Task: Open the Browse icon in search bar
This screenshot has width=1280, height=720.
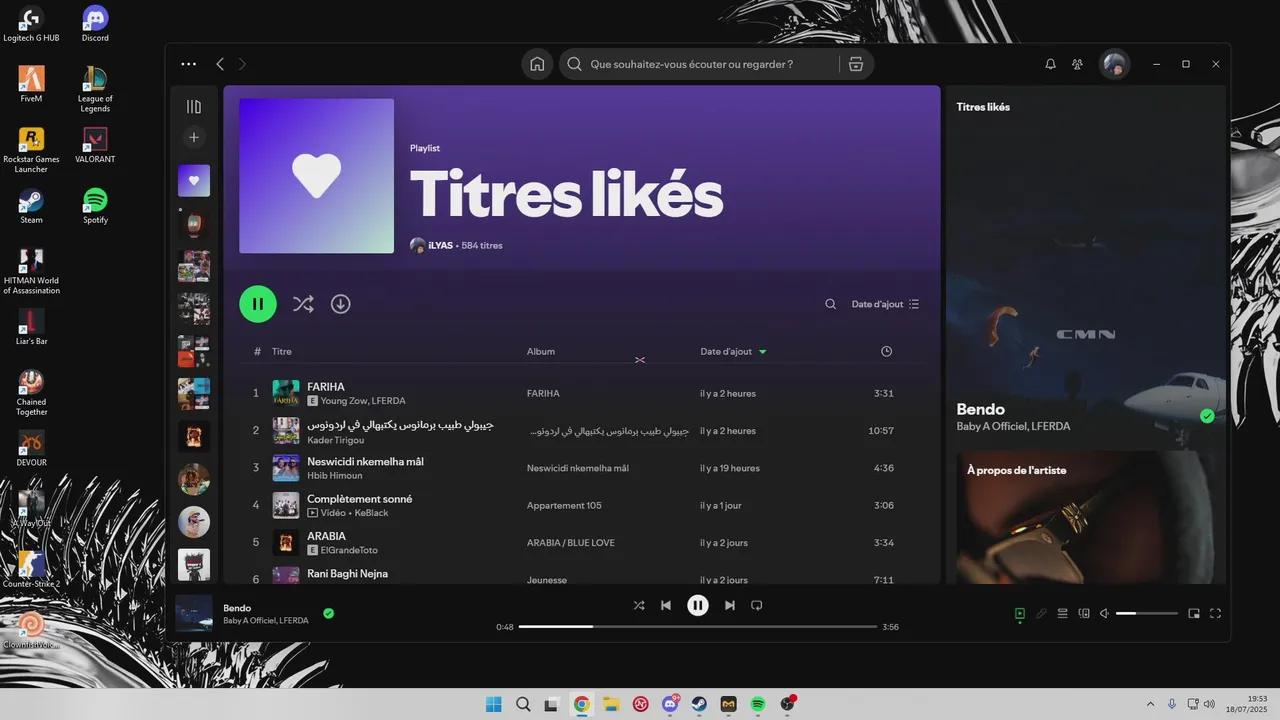Action: point(855,64)
